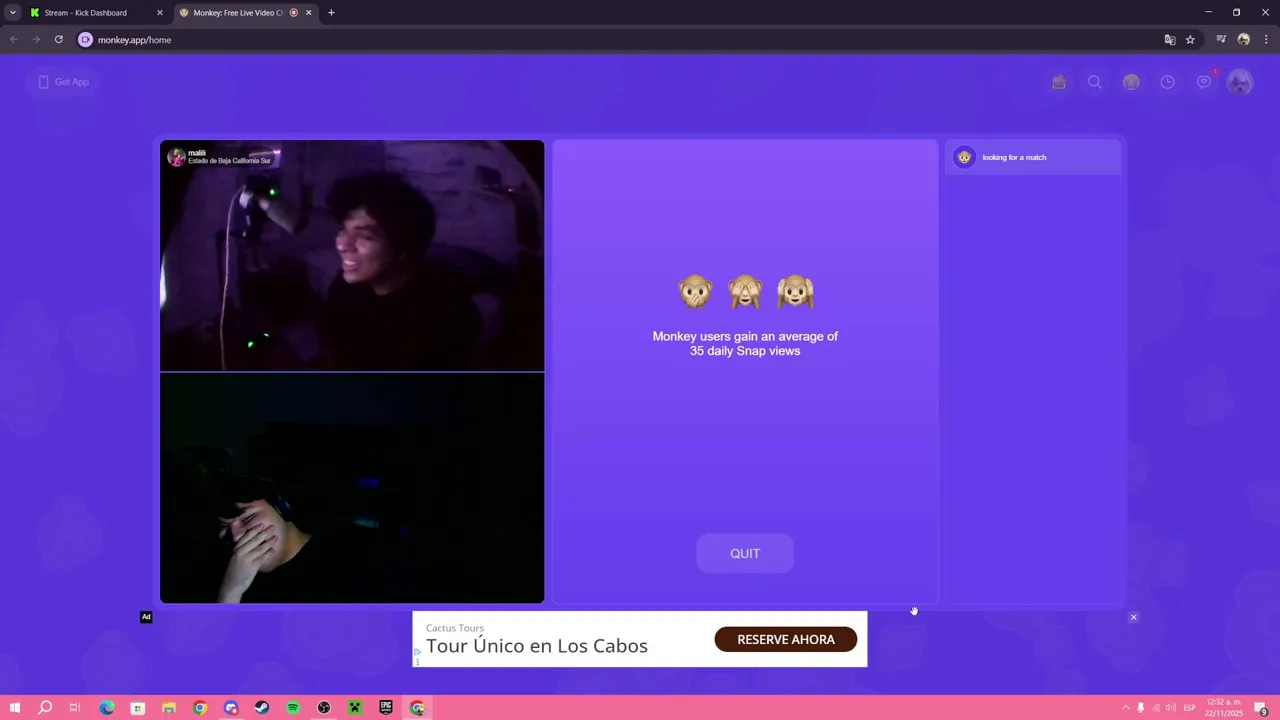
Task: Open the volume speaker tray icon
Action: tap(1171, 708)
